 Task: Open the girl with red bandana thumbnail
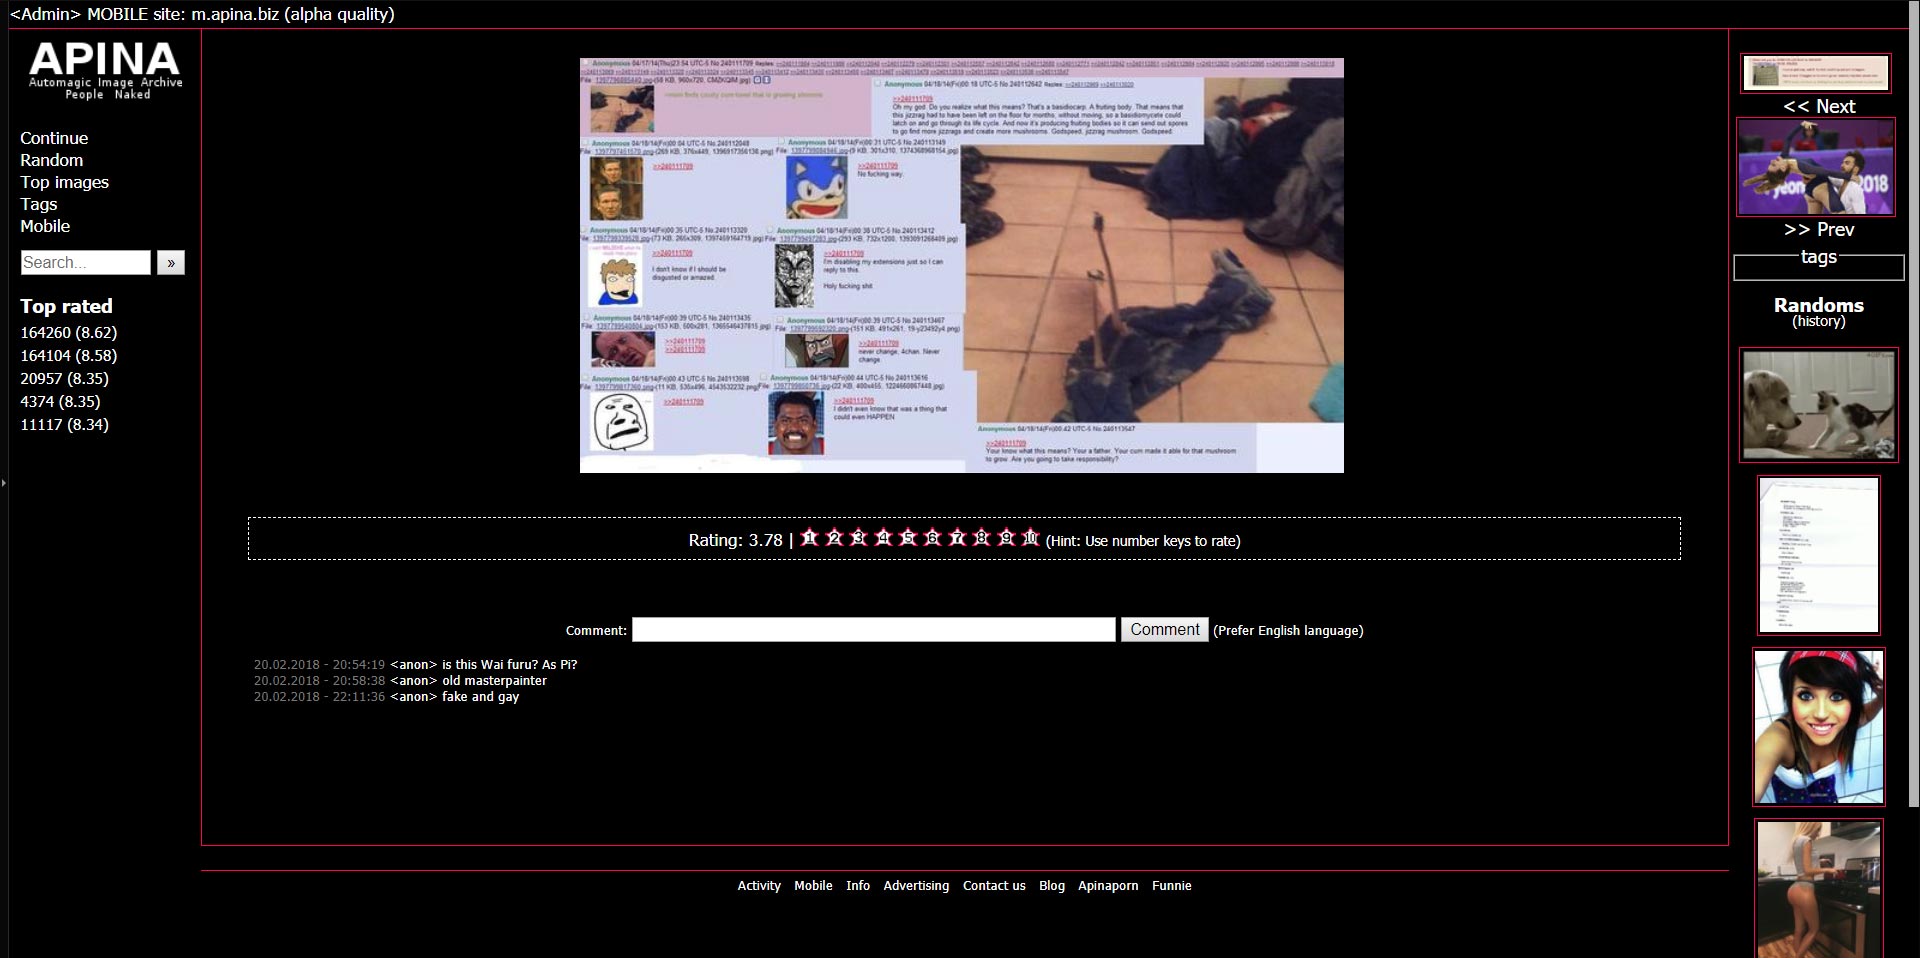click(1819, 727)
